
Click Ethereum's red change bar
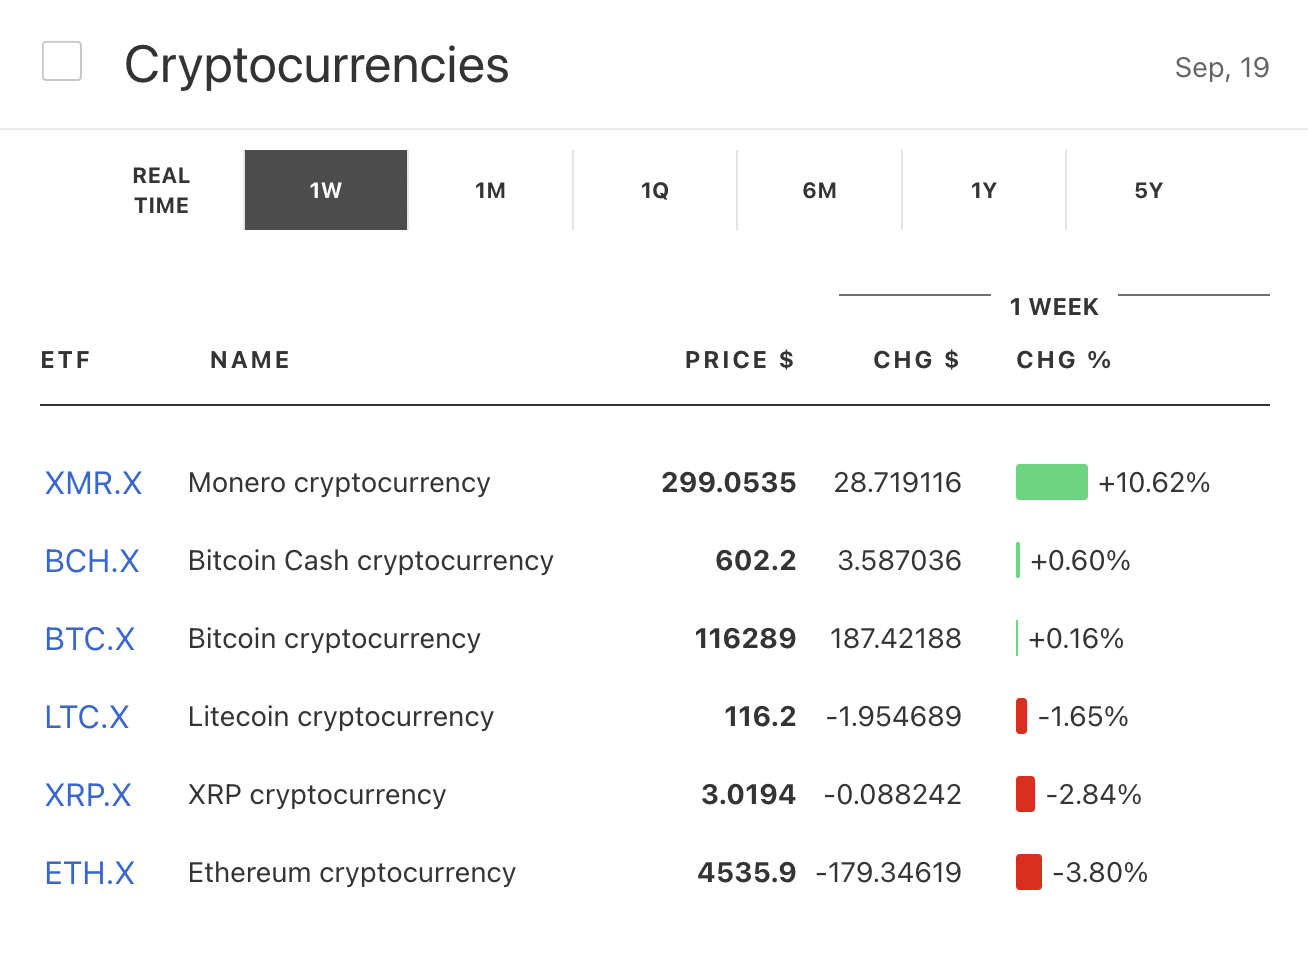(1028, 872)
